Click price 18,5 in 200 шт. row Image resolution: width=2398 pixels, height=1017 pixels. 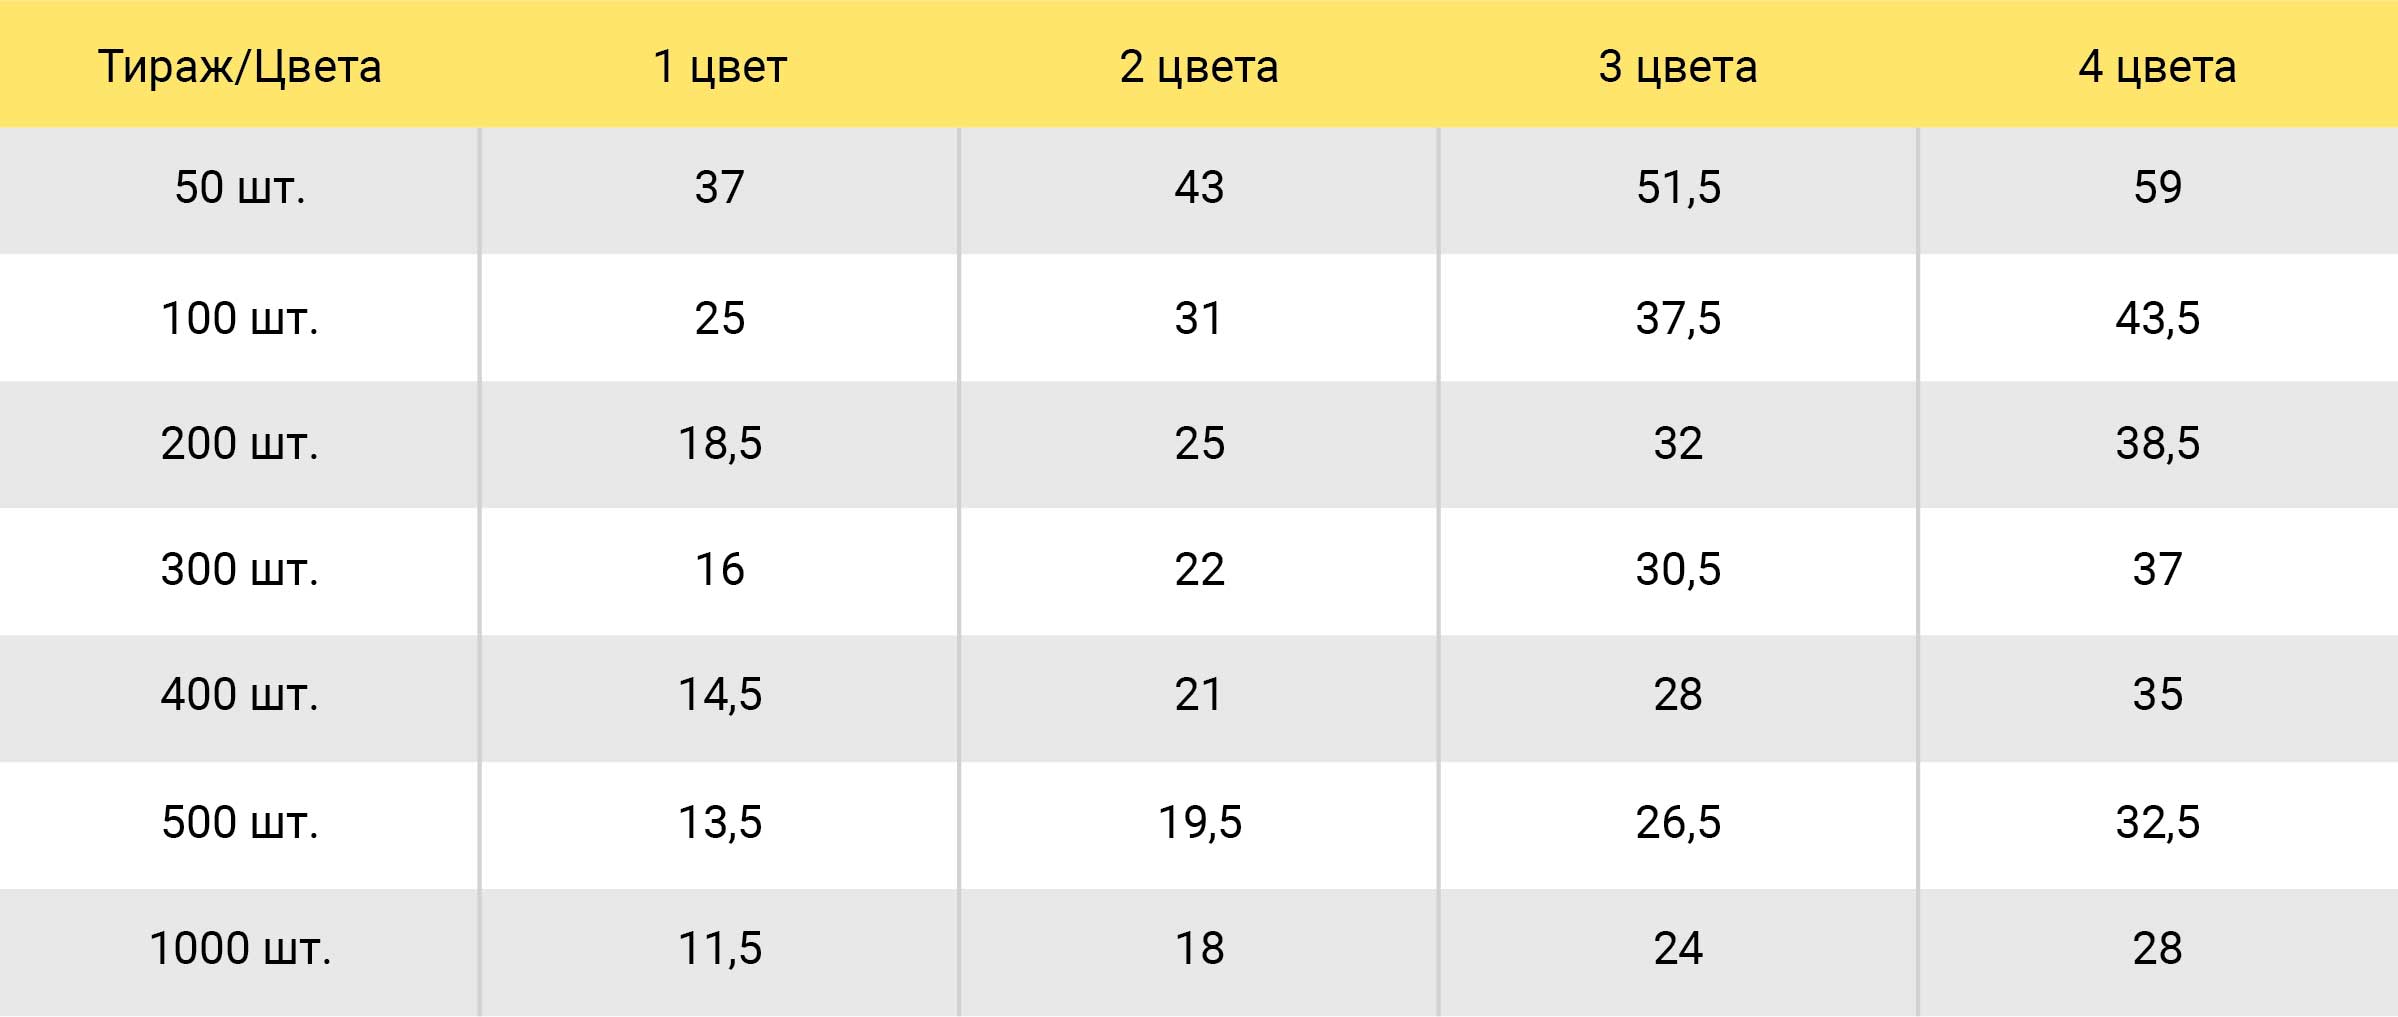720,444
